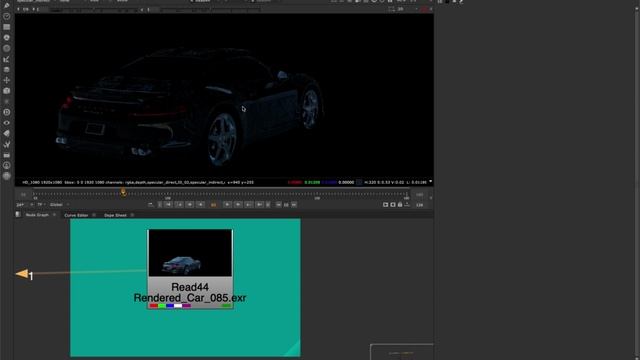Screen dimensions: 640x360
Task: Adjust the viewer gain slider
Action: (x=95, y=9)
